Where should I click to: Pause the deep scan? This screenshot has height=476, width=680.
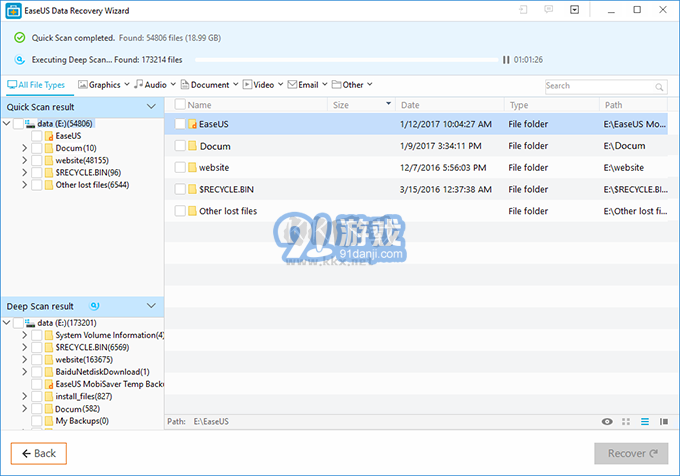pyautogui.click(x=506, y=60)
